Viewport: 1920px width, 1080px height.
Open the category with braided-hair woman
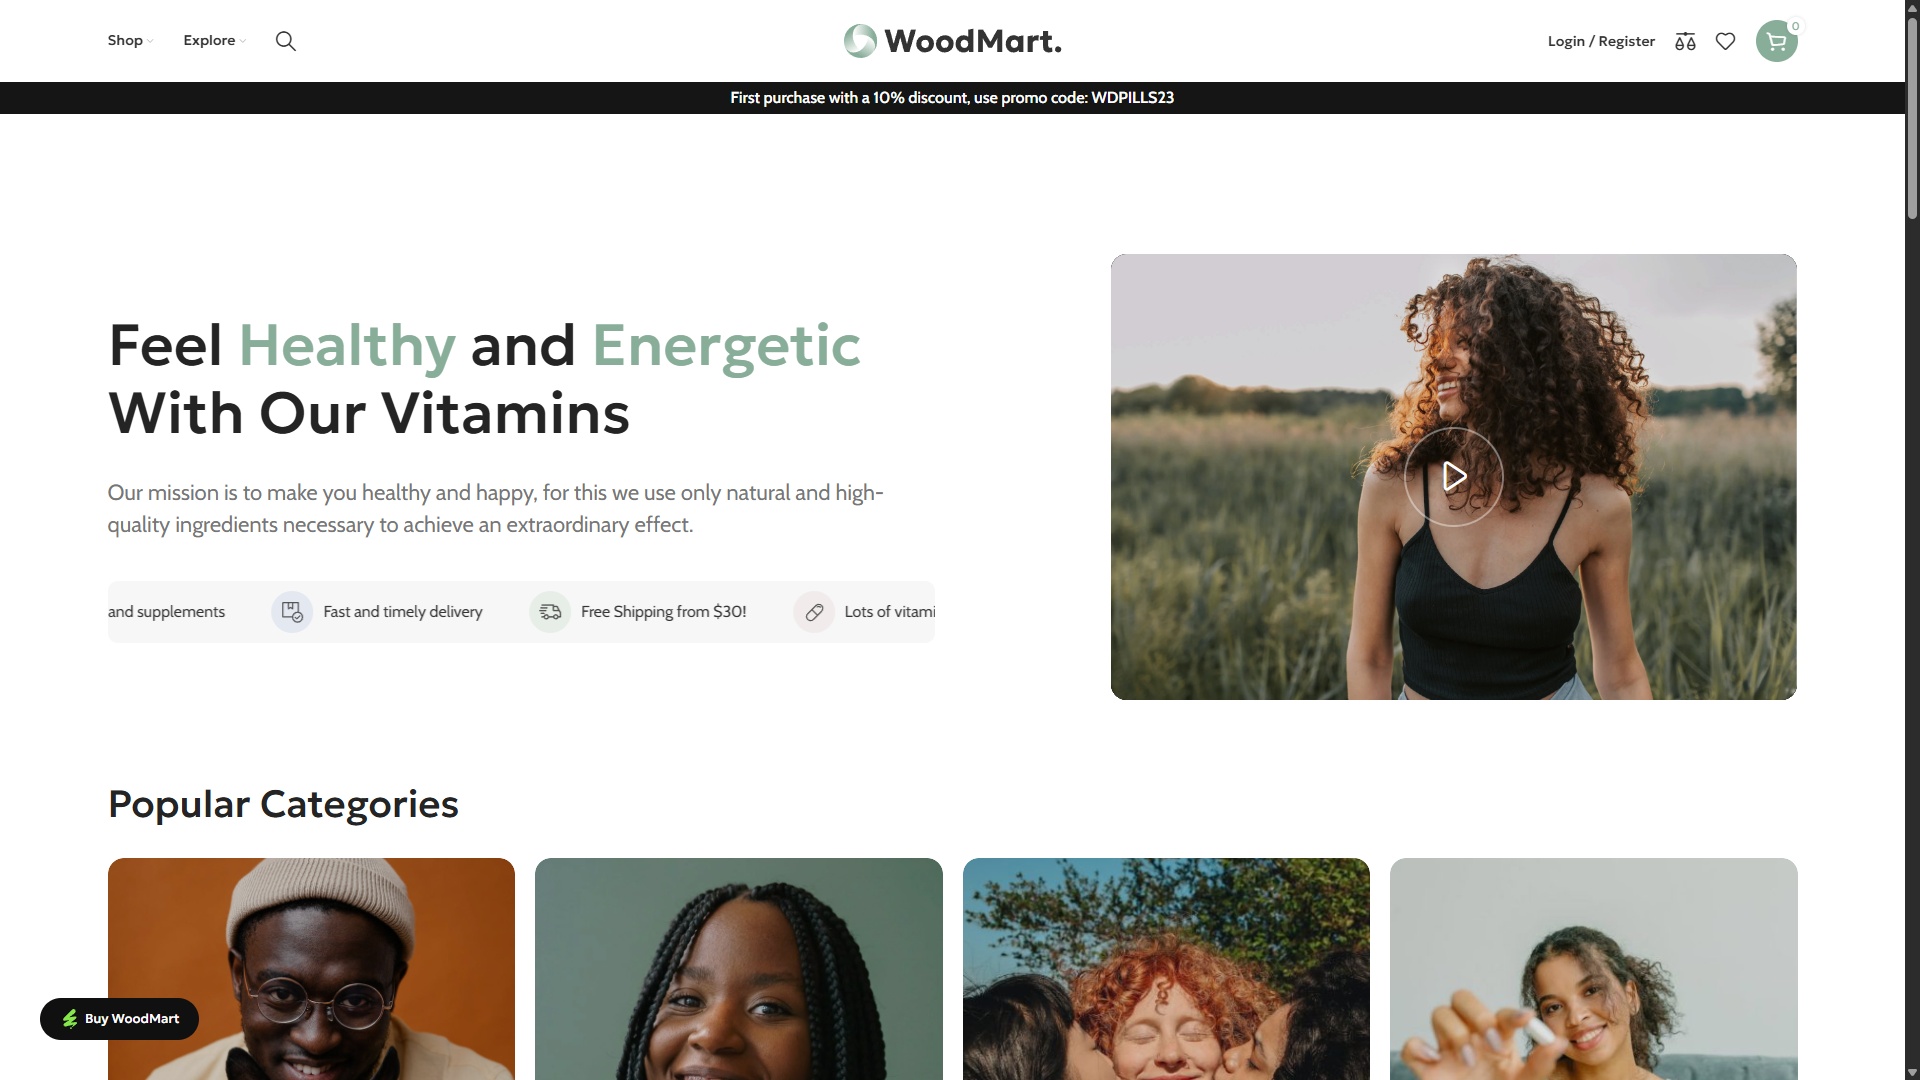[x=738, y=969]
